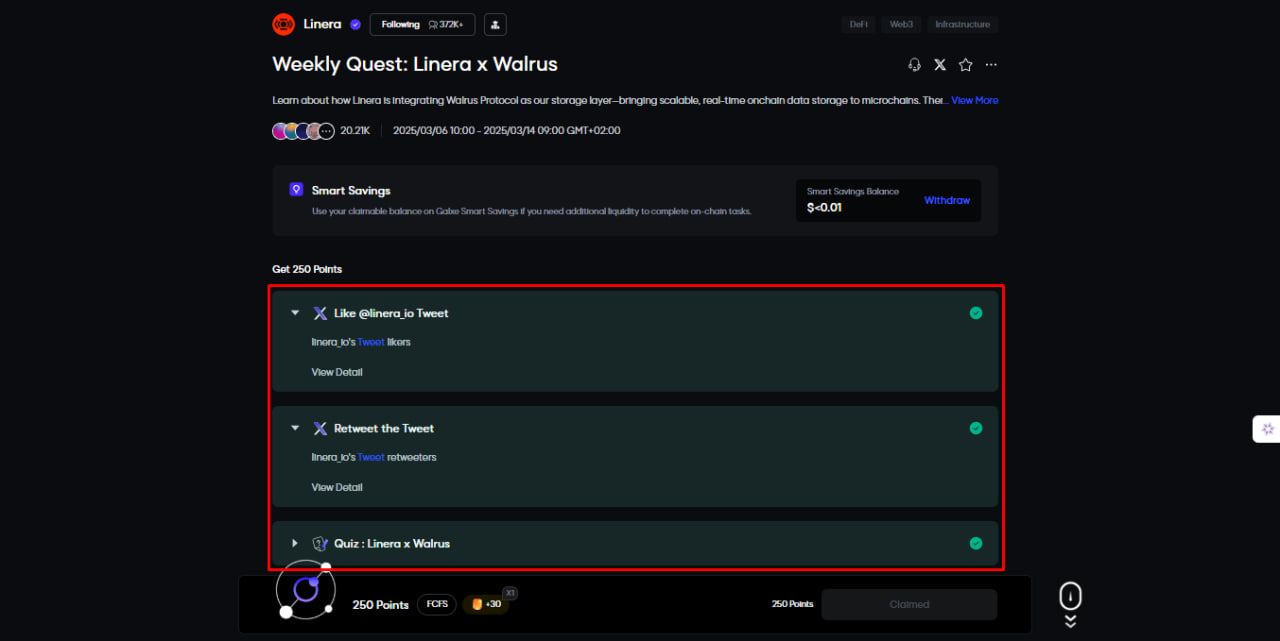
Task: Collapse the Retweet the Tweet task
Action: pyautogui.click(x=295, y=428)
